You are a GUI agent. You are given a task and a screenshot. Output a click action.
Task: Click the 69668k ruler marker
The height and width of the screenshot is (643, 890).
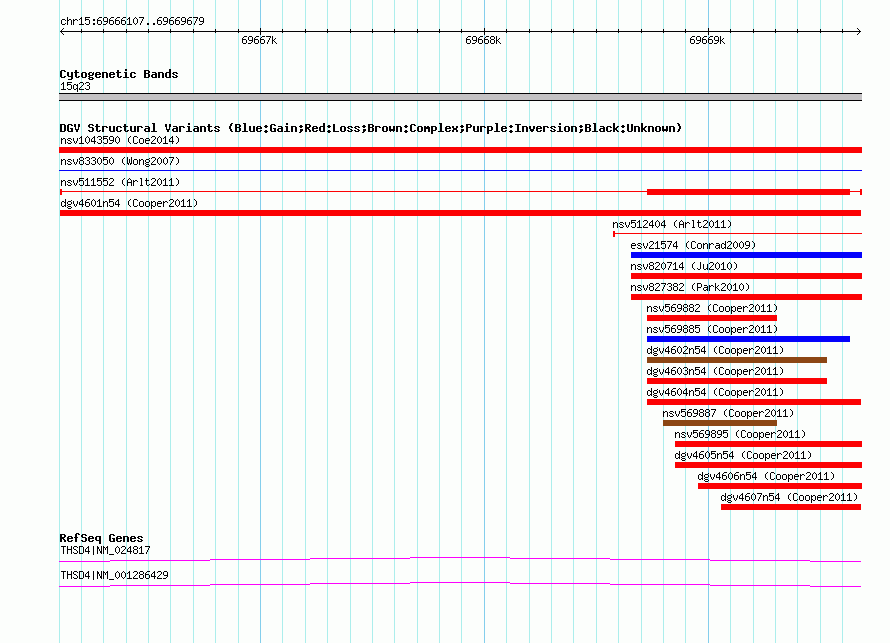point(483,40)
